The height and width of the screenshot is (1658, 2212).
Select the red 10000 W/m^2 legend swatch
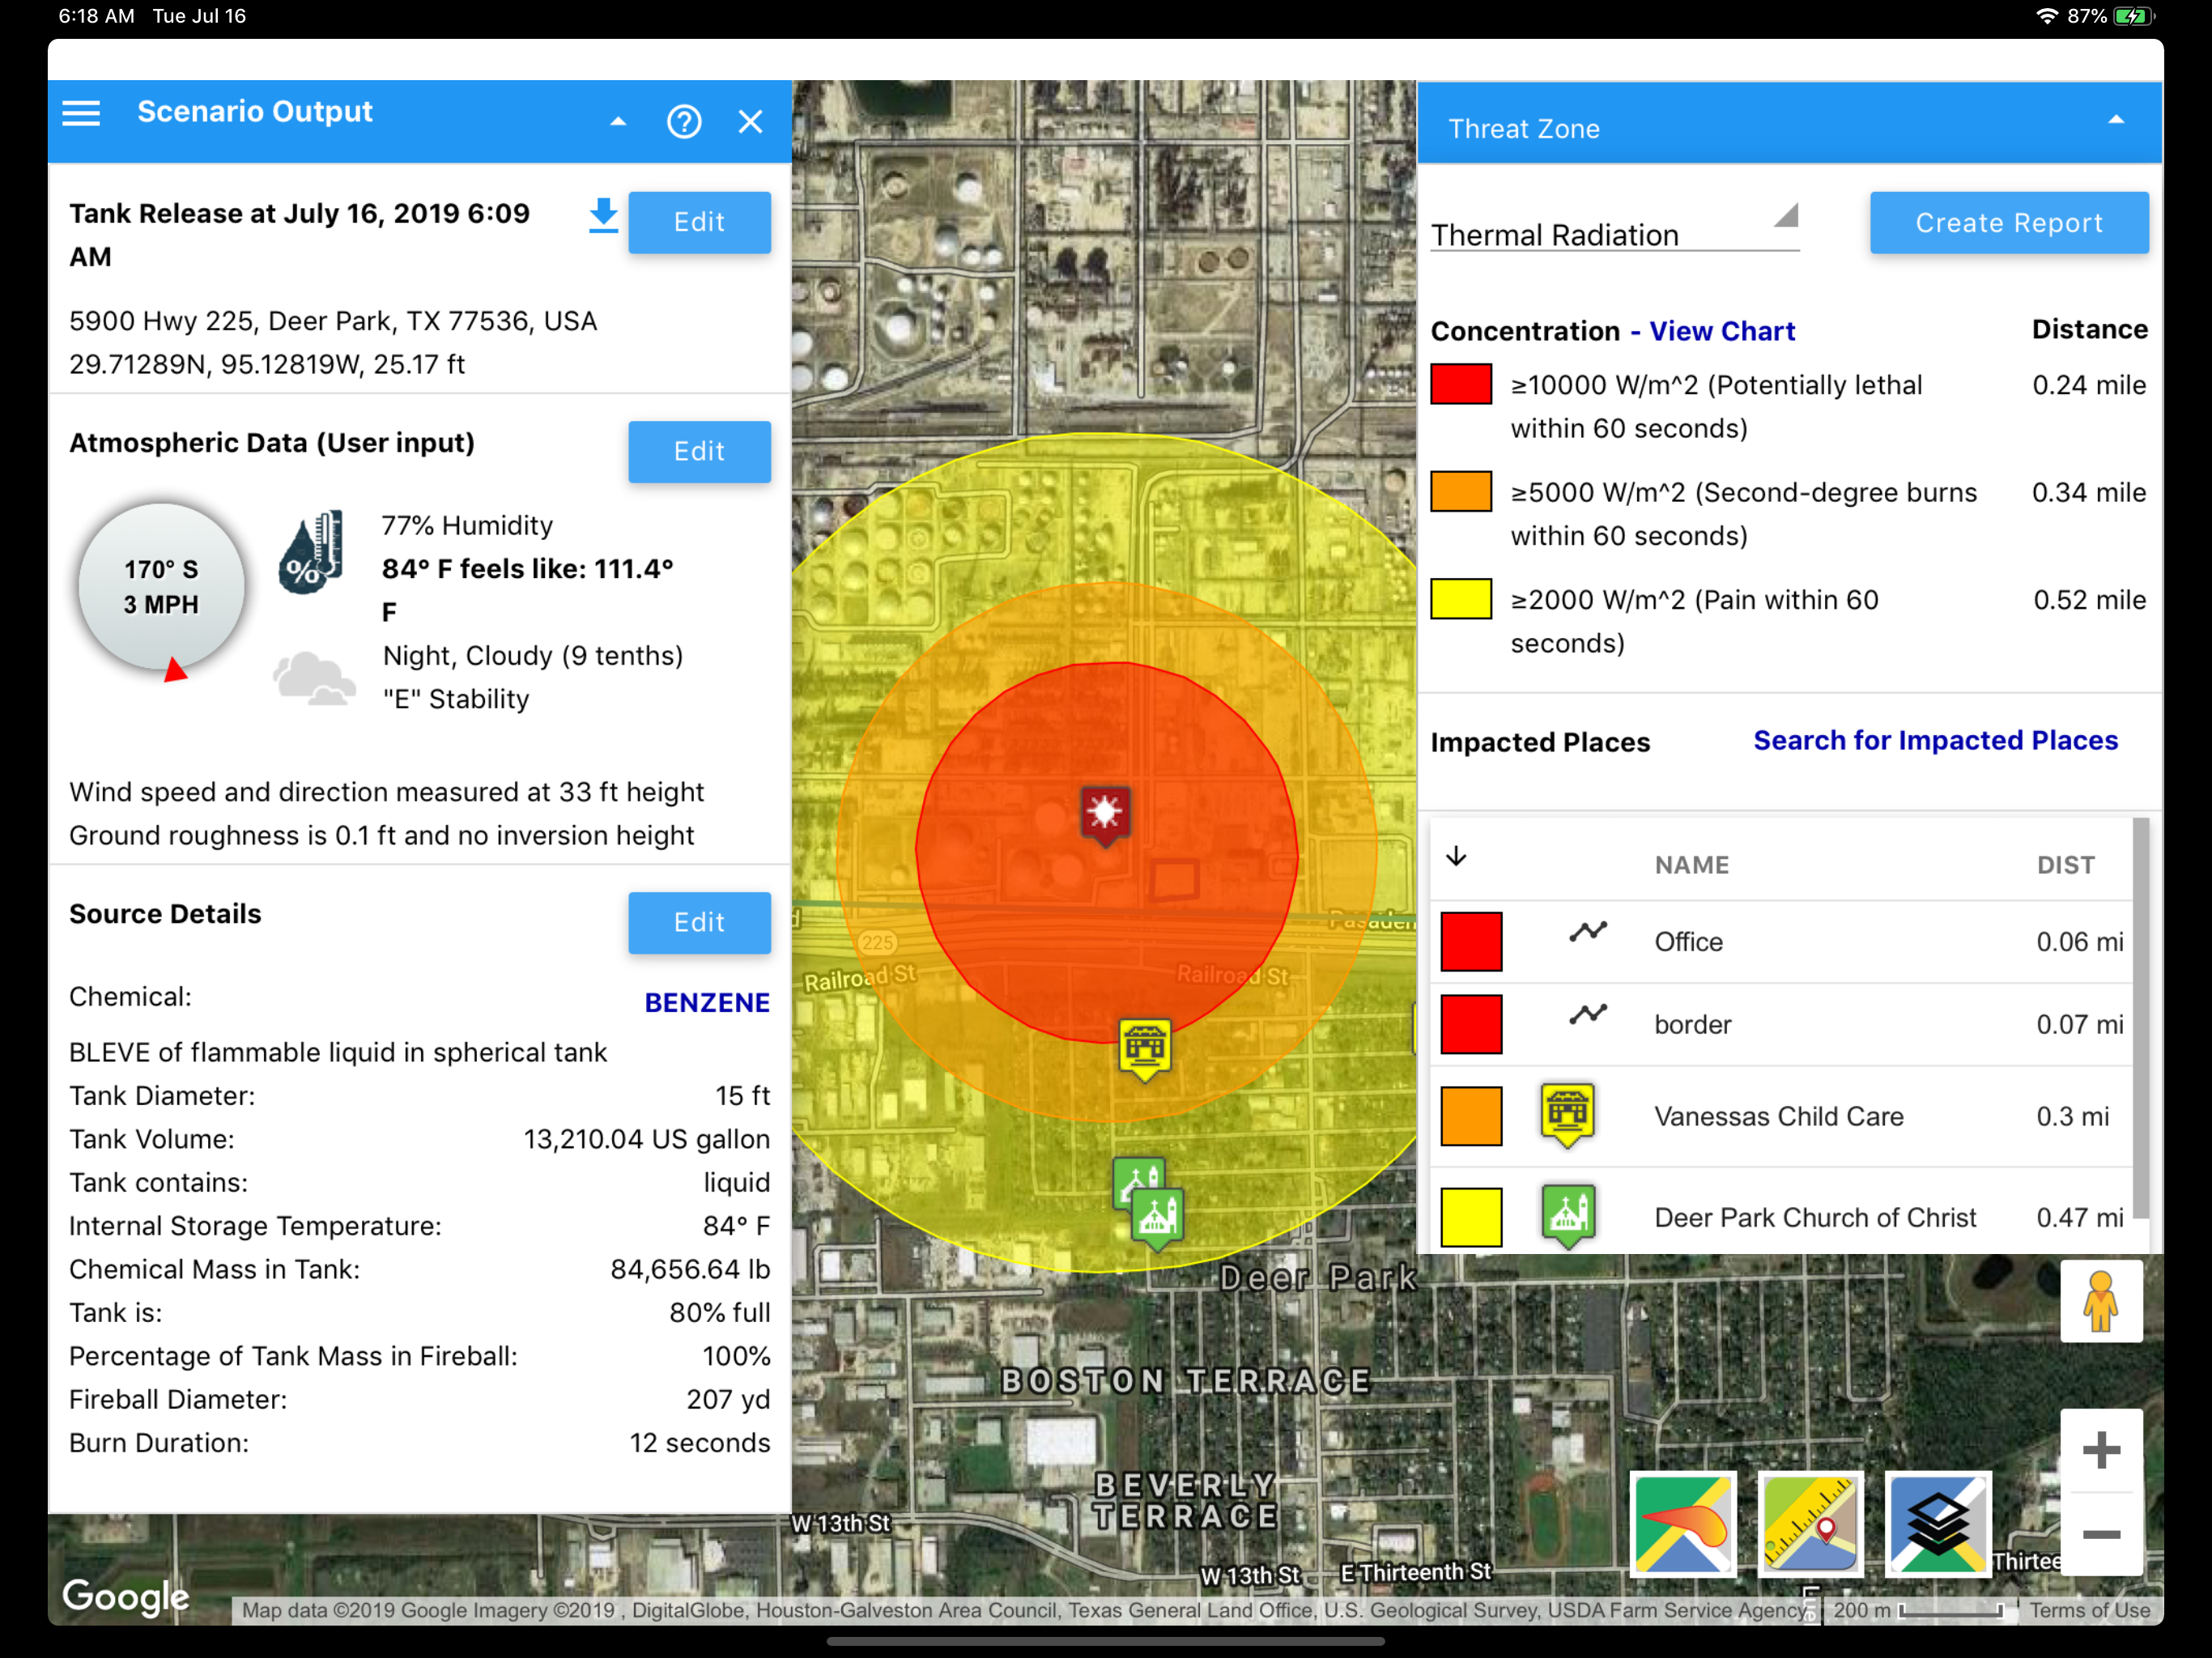point(1461,384)
